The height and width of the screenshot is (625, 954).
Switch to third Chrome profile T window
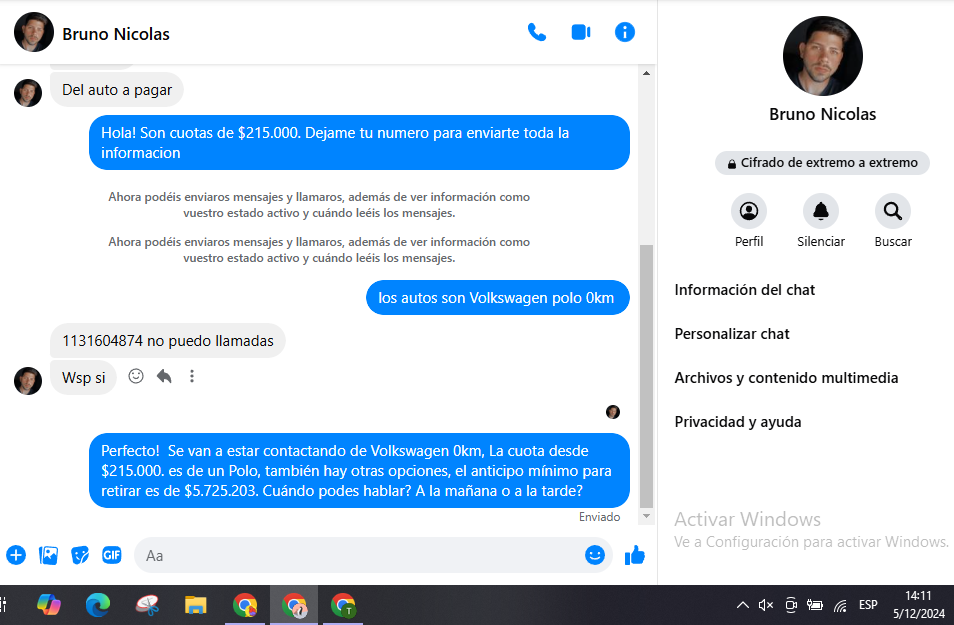[x=343, y=605]
